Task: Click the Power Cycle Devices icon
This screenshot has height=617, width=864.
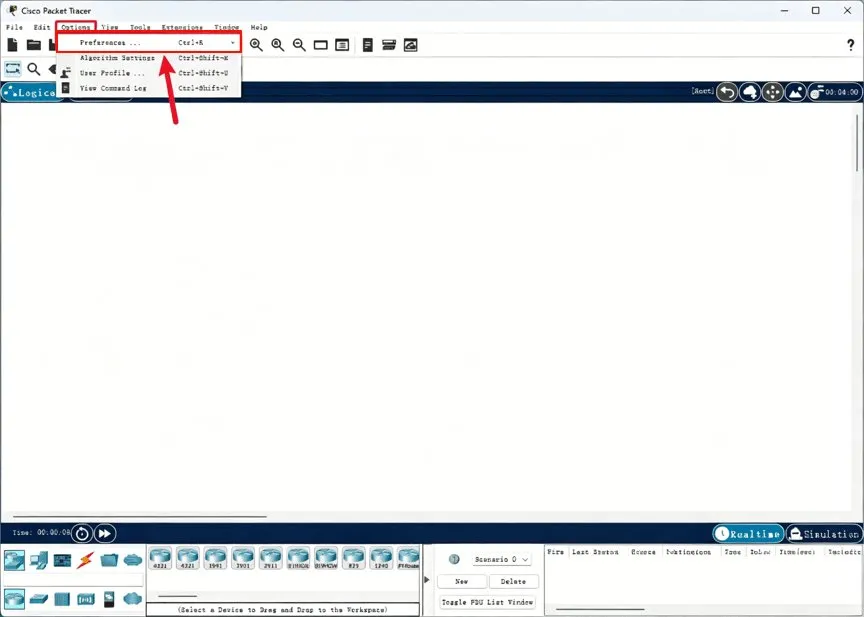Action: (x=82, y=533)
